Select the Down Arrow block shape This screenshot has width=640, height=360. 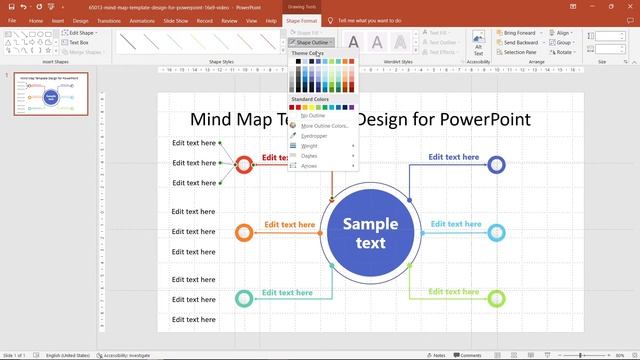pyautogui.click(x=40, y=42)
